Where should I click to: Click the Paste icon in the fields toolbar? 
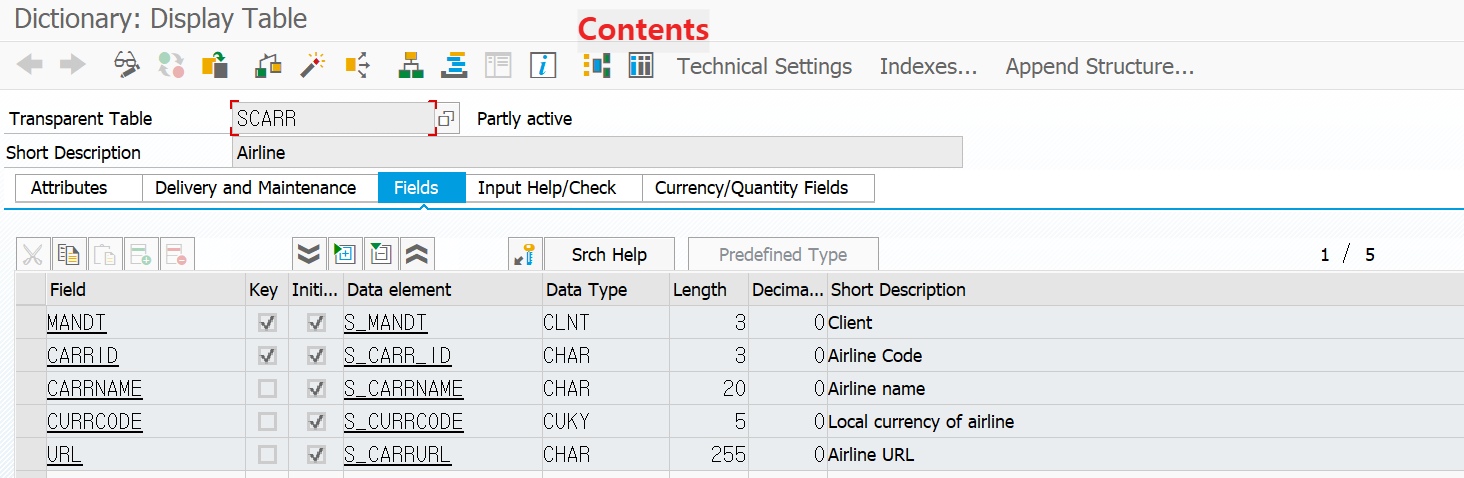pyautogui.click(x=105, y=255)
